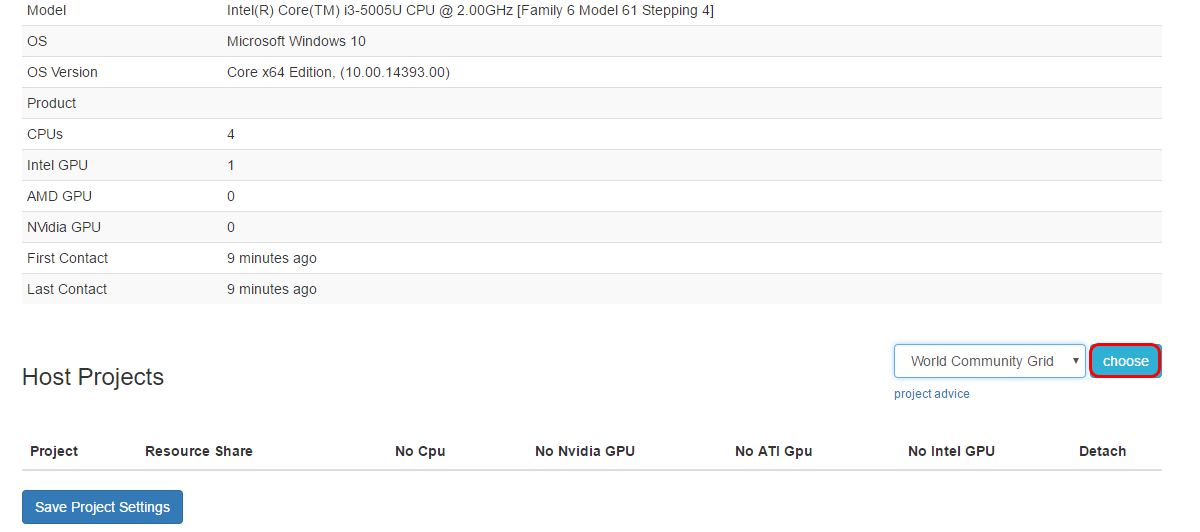Click the No Intel GPU column header
The height and width of the screenshot is (532, 1200).
951,451
